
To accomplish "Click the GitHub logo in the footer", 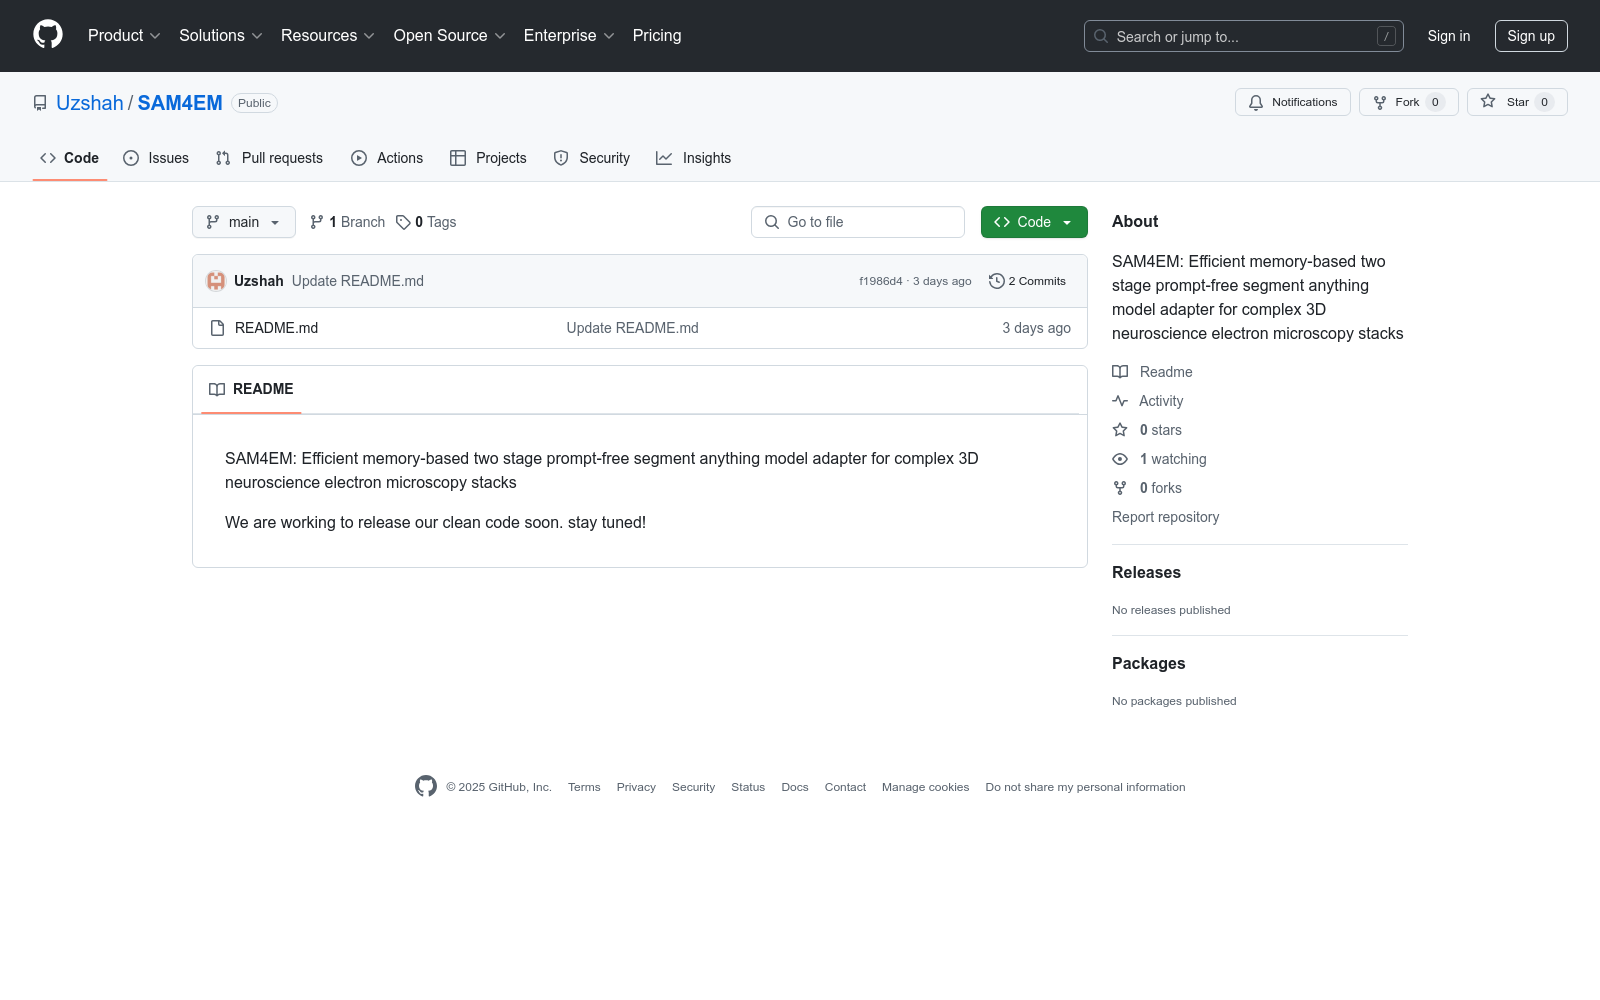I will coord(426,786).
